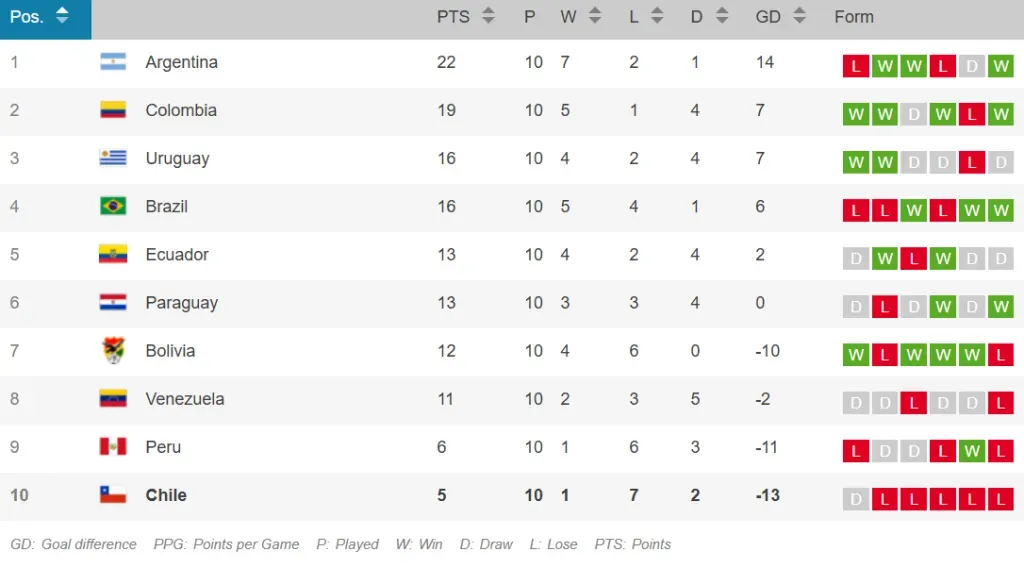Open the Venezuela team link

tap(184, 399)
